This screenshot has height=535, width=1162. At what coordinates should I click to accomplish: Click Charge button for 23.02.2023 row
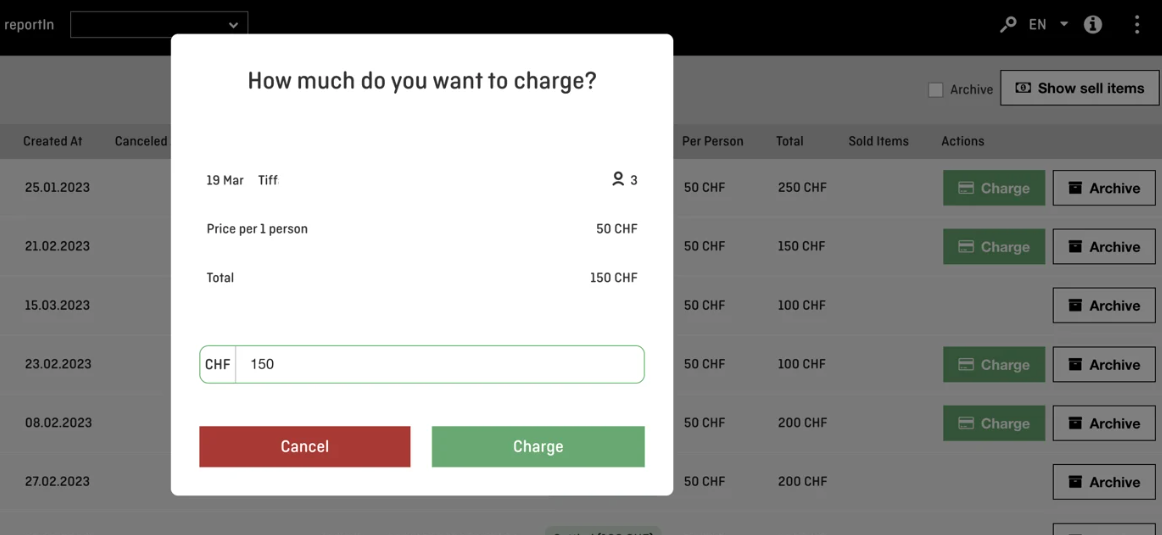[x=994, y=365]
